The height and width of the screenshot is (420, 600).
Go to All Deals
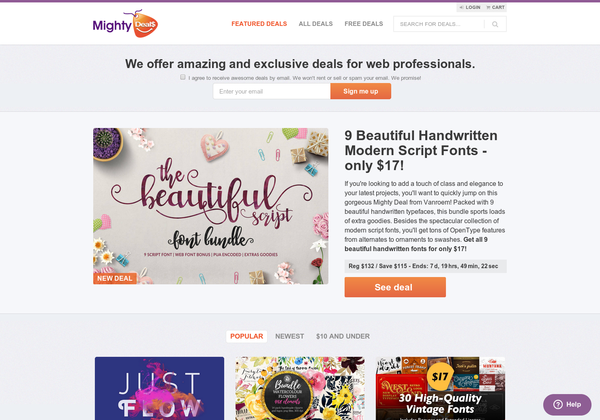coord(316,24)
